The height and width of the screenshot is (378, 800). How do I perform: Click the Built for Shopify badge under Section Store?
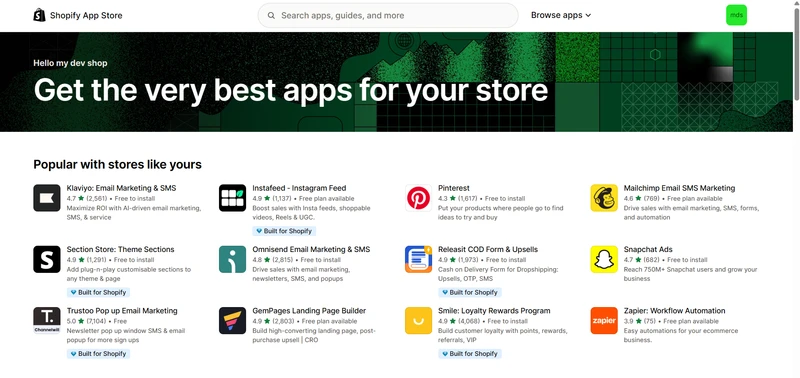point(98,292)
